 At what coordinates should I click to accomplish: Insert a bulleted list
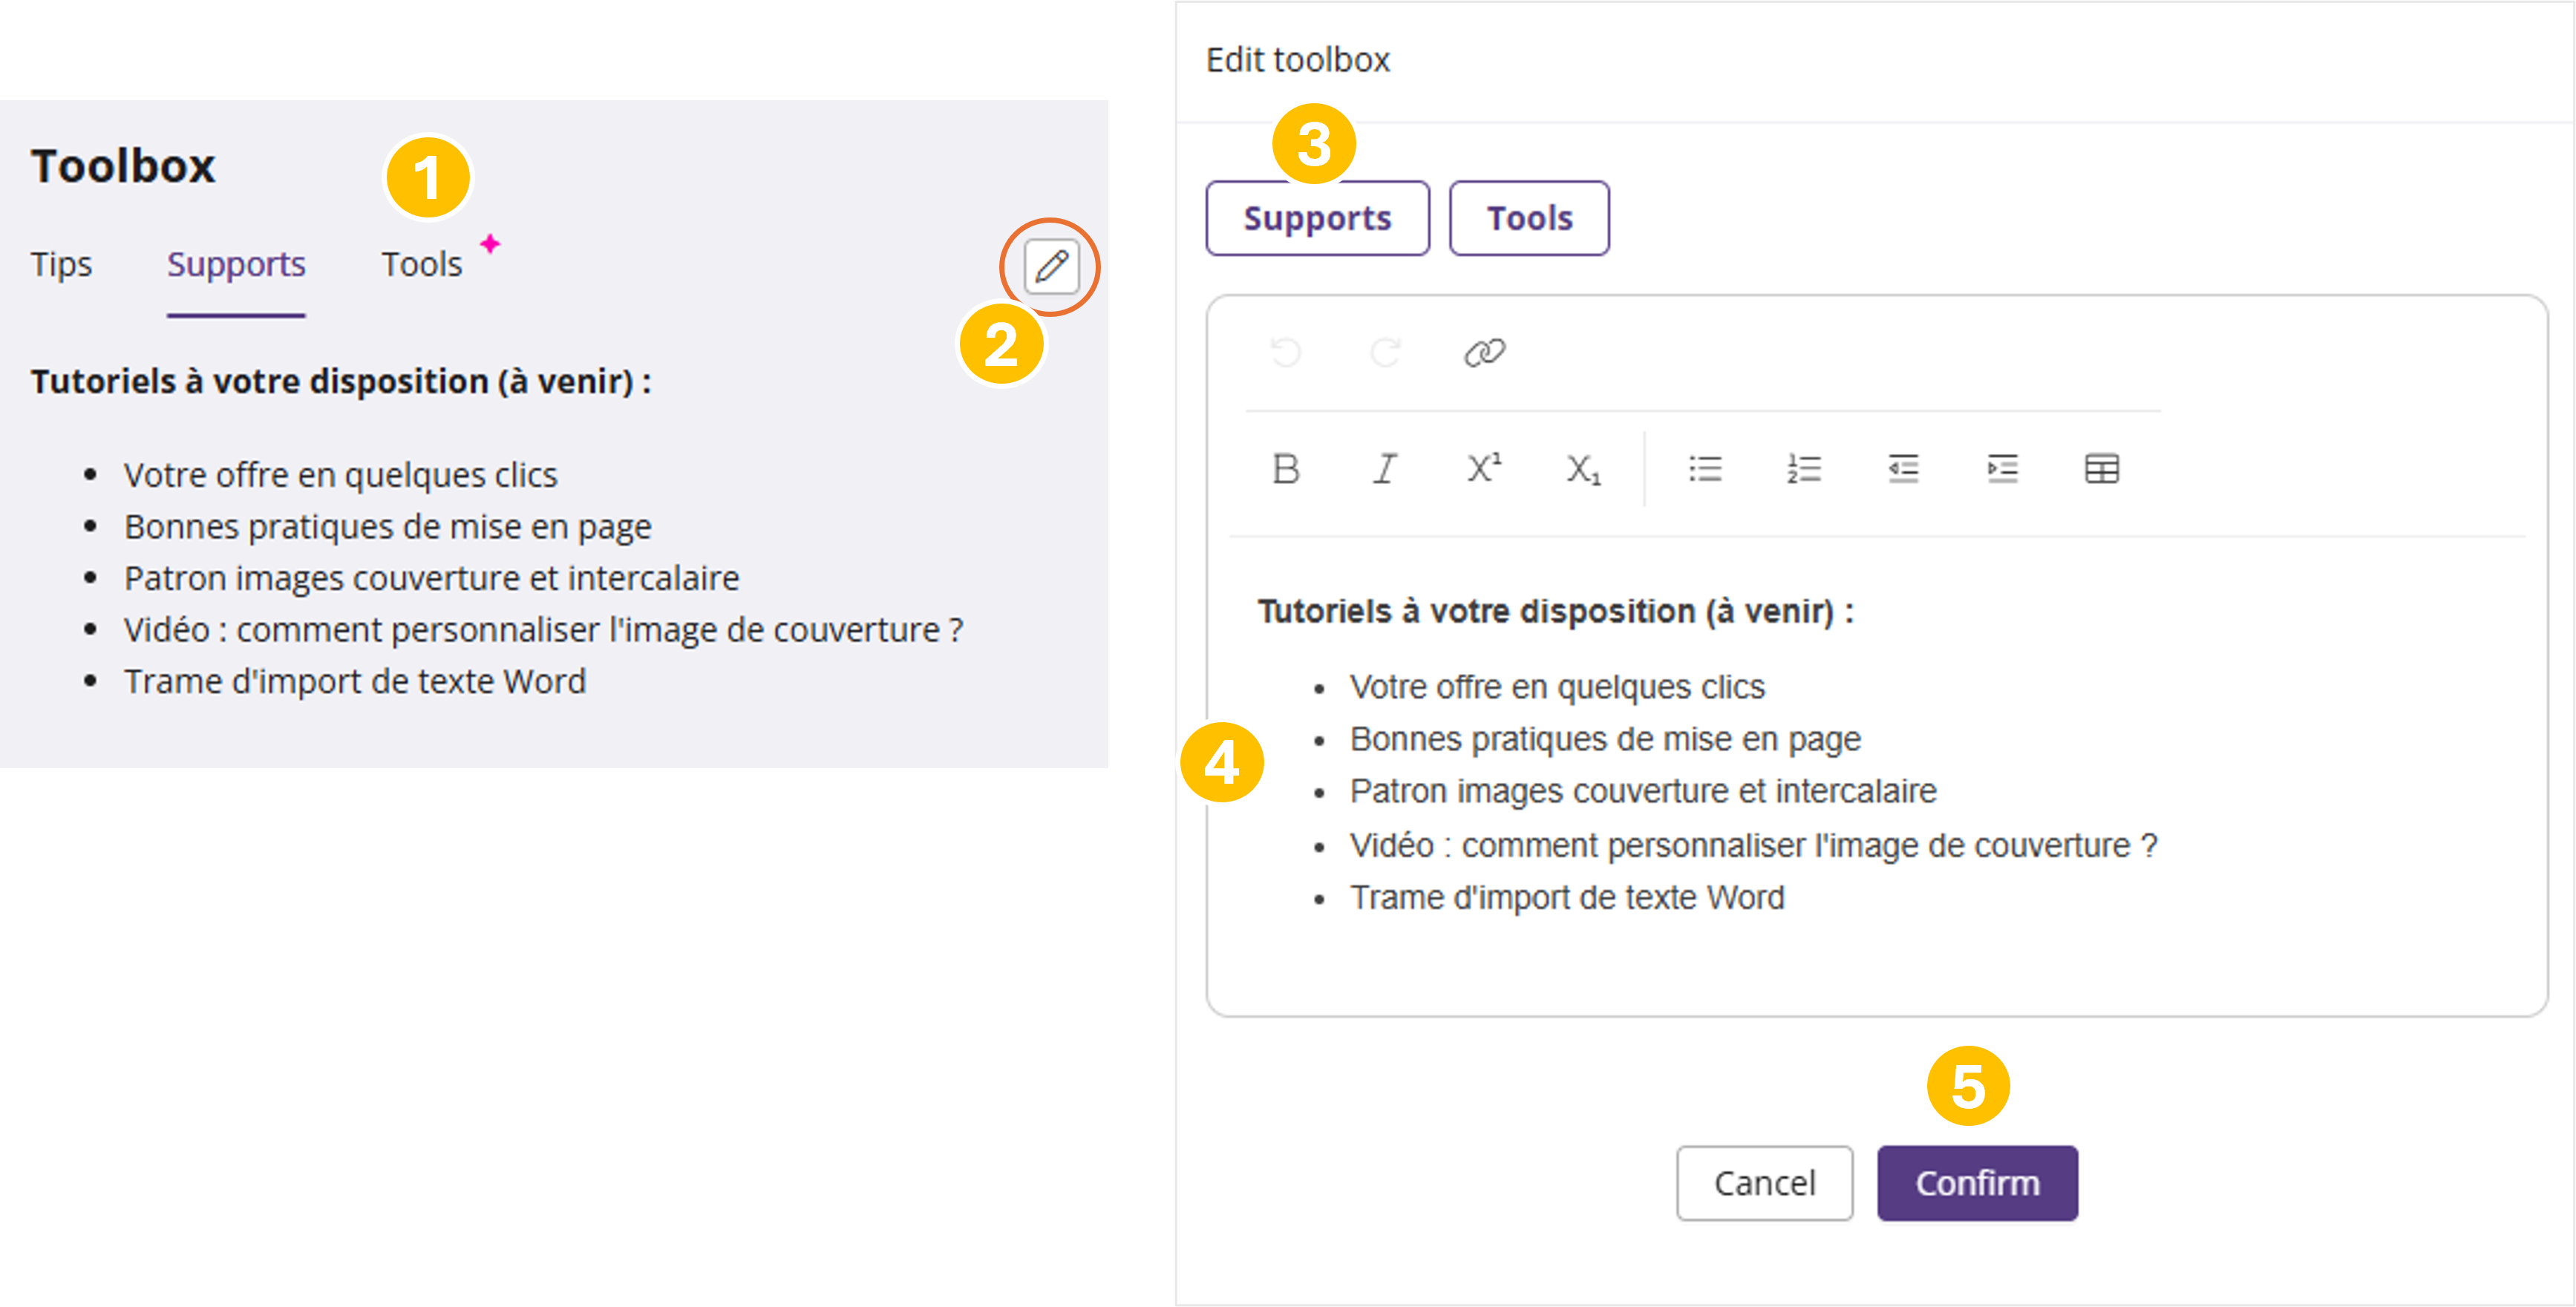click(x=1705, y=468)
